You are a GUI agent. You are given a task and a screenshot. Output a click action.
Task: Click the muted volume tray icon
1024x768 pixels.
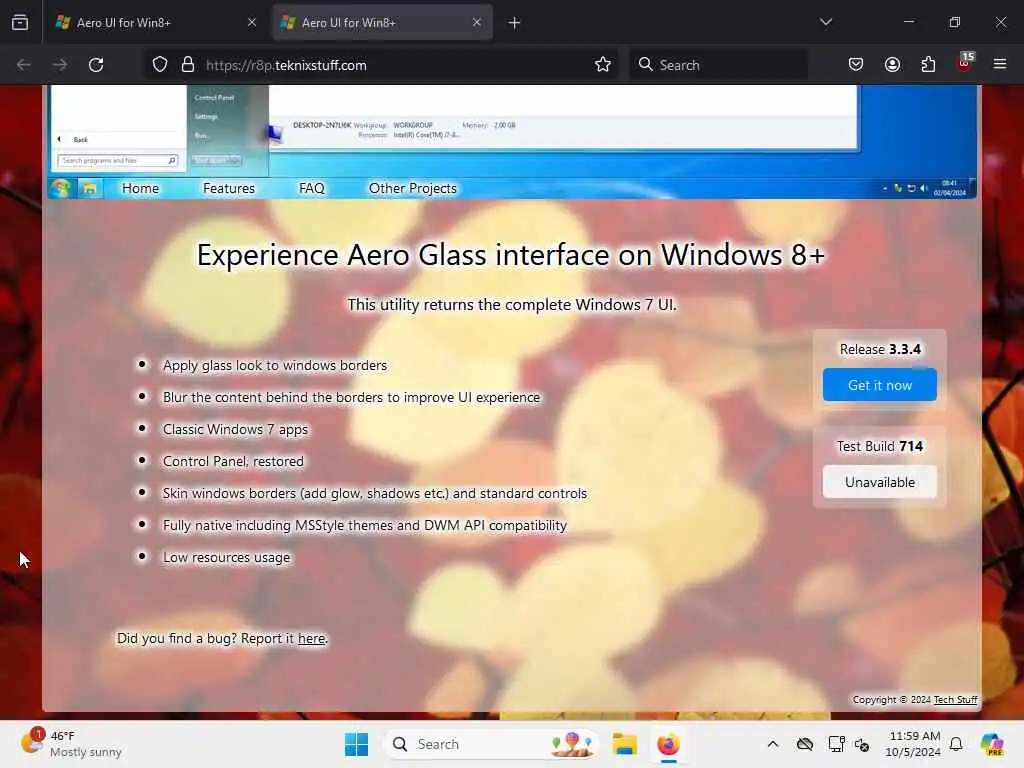pyautogui.click(x=862, y=744)
